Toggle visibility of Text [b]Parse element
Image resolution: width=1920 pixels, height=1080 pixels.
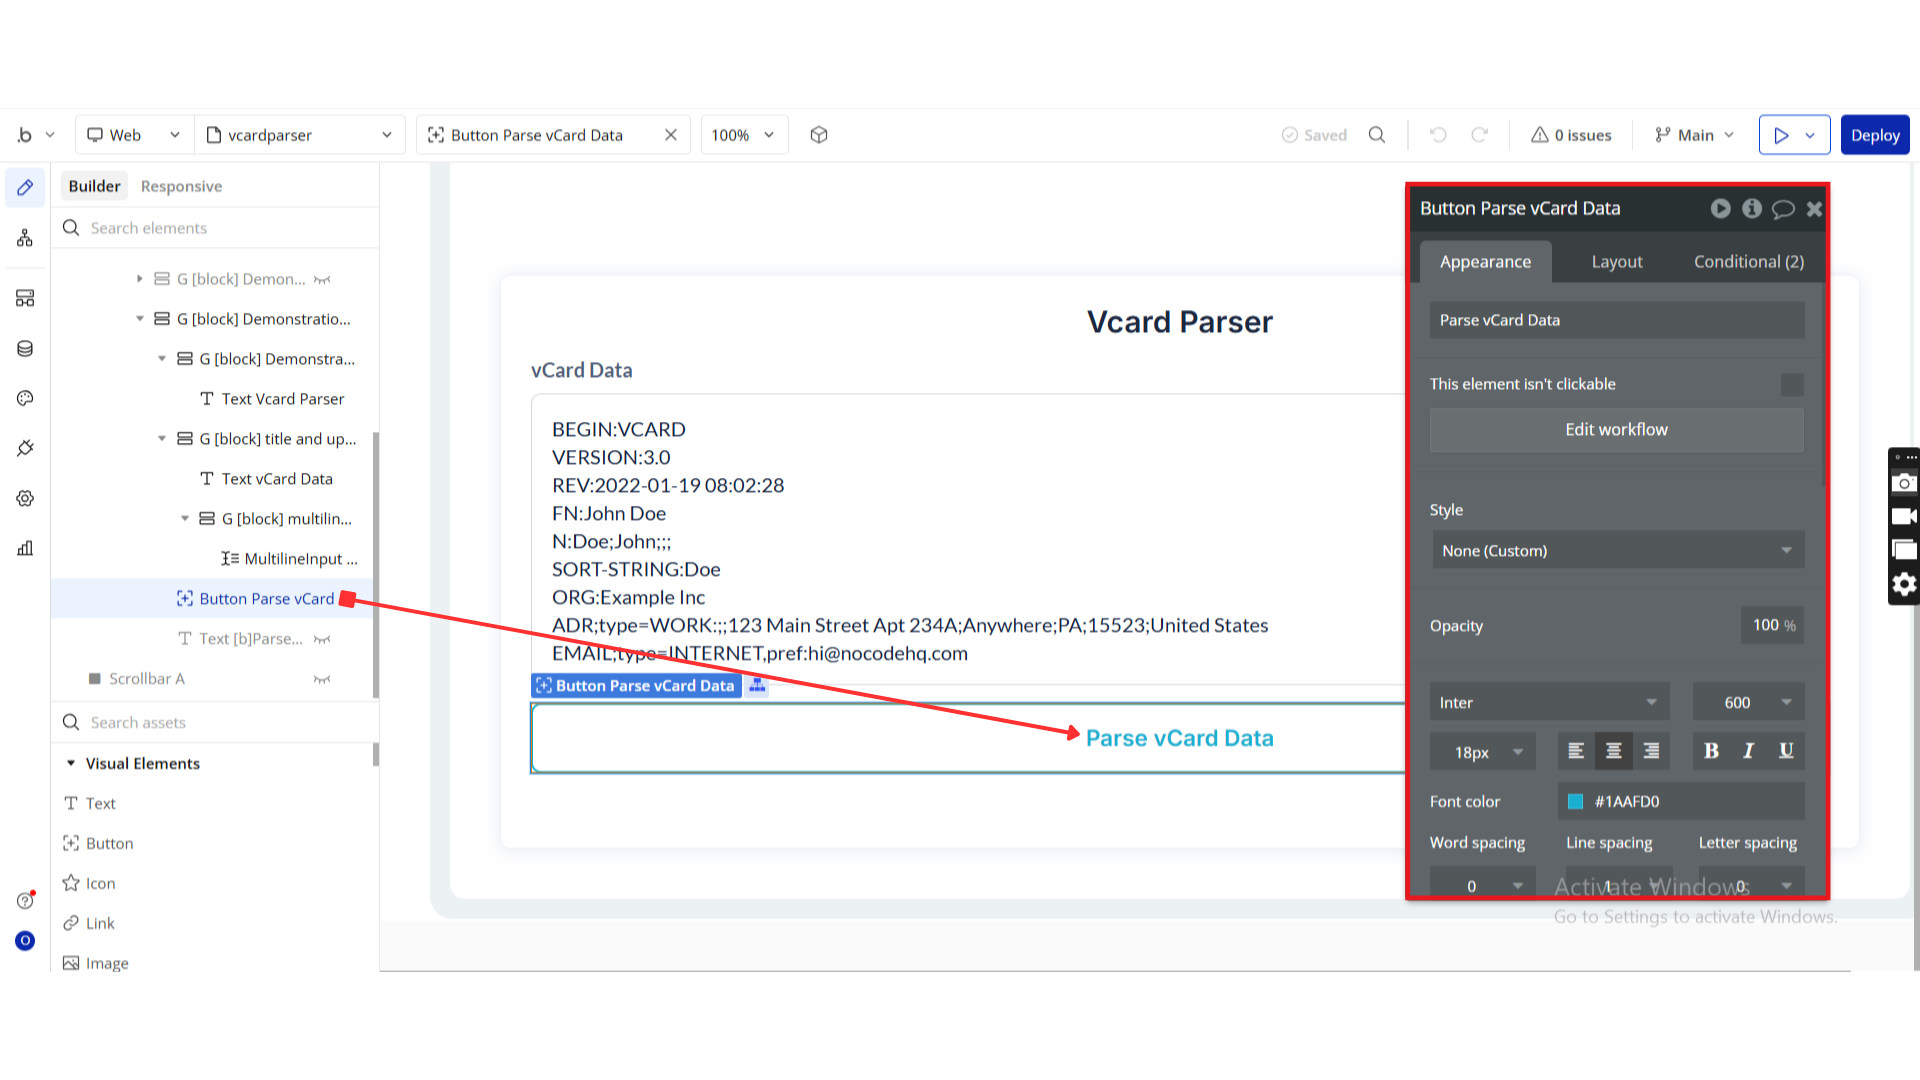pos(321,639)
